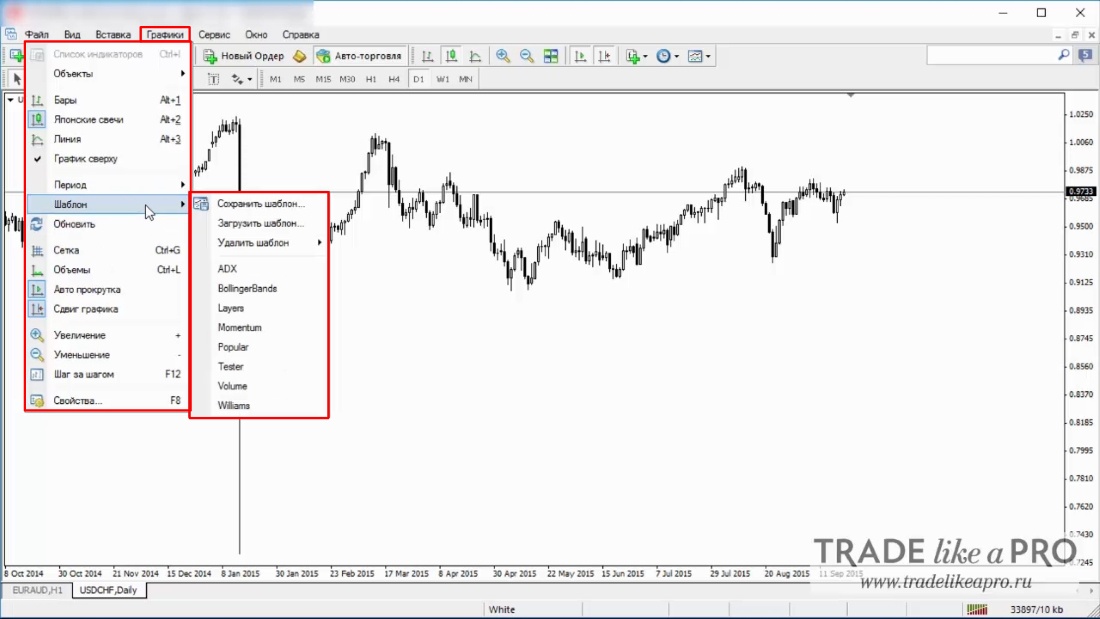The width and height of the screenshot is (1100, 619).
Task: Click the New Order plus icon
Action: click(210, 56)
